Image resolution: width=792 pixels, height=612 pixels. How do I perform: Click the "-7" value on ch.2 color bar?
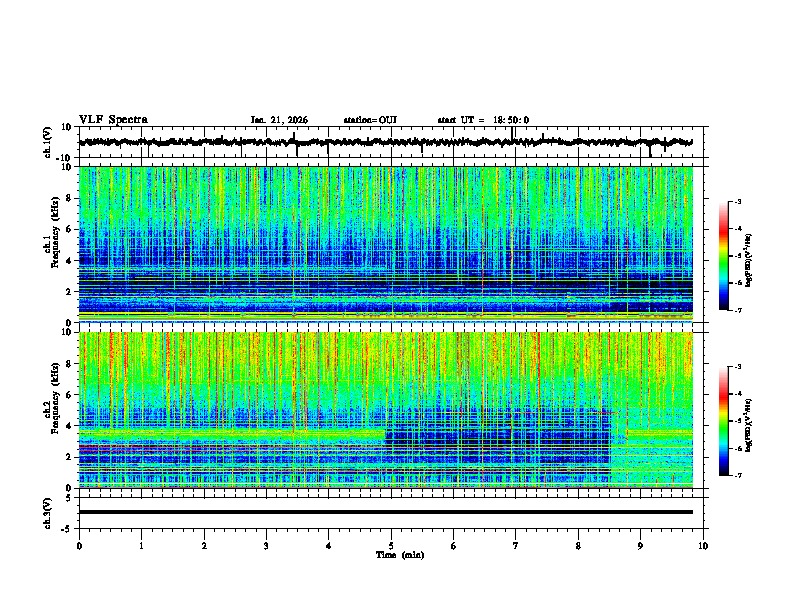[738, 475]
